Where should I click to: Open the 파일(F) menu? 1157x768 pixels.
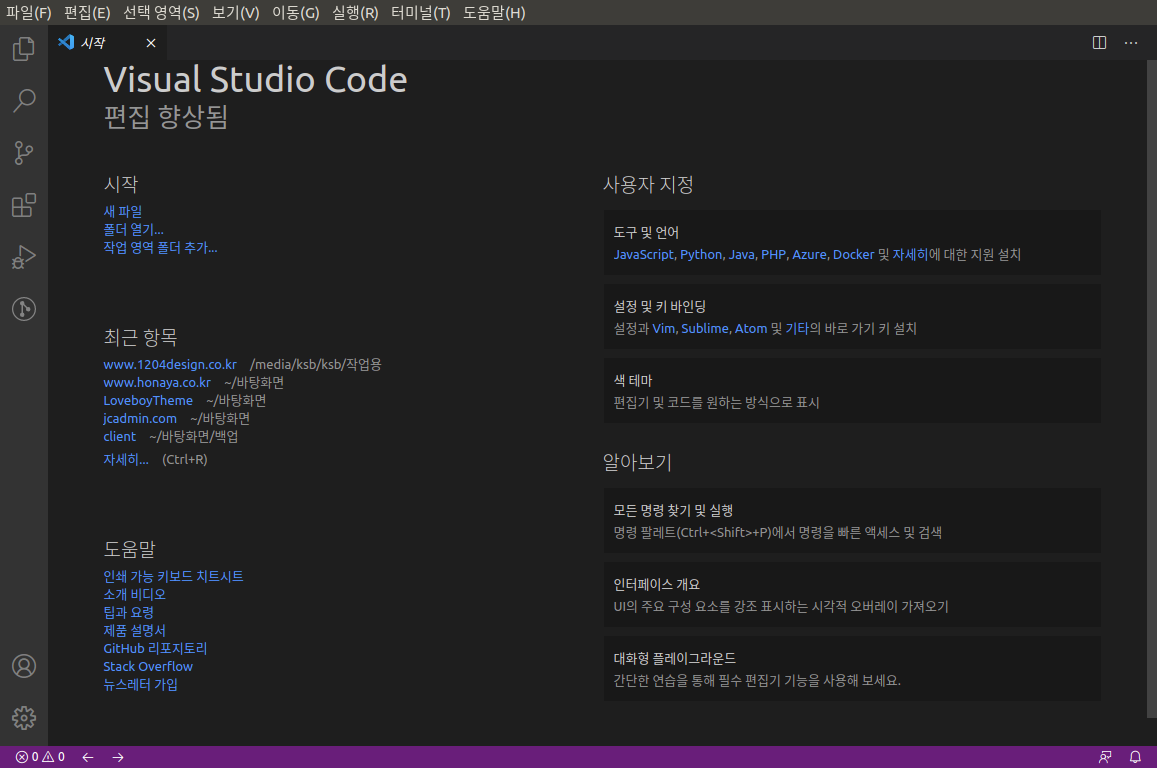[x=29, y=13]
